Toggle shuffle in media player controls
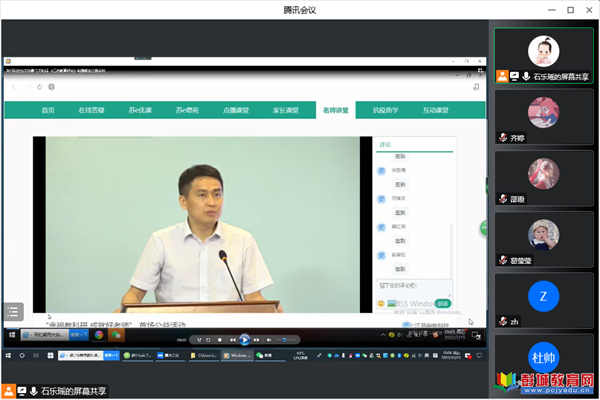600x400 pixels. coord(199,340)
